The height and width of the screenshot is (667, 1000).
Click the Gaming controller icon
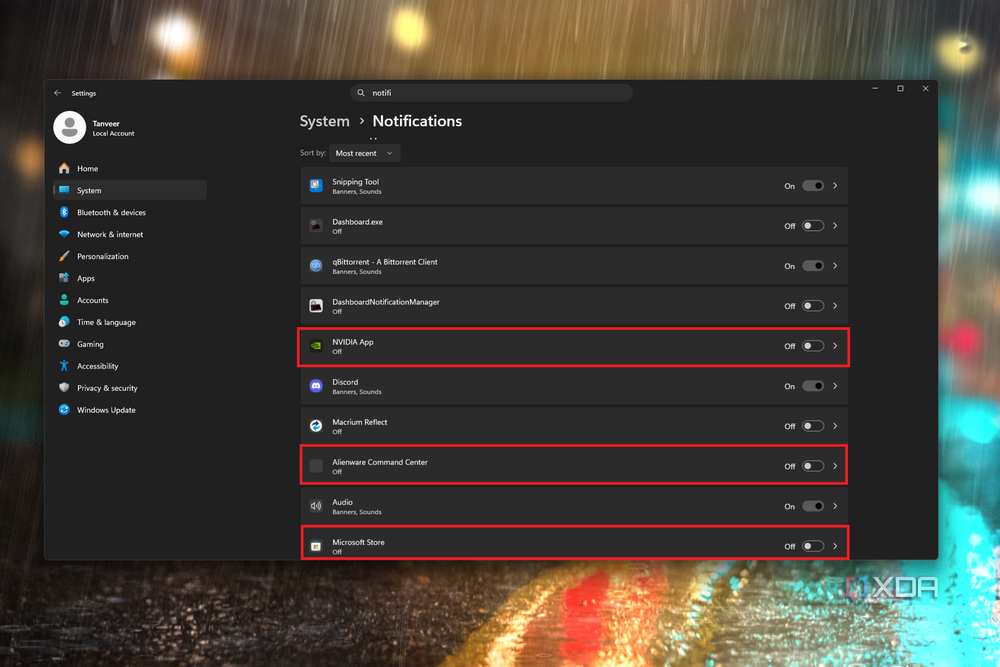pyautogui.click(x=64, y=344)
